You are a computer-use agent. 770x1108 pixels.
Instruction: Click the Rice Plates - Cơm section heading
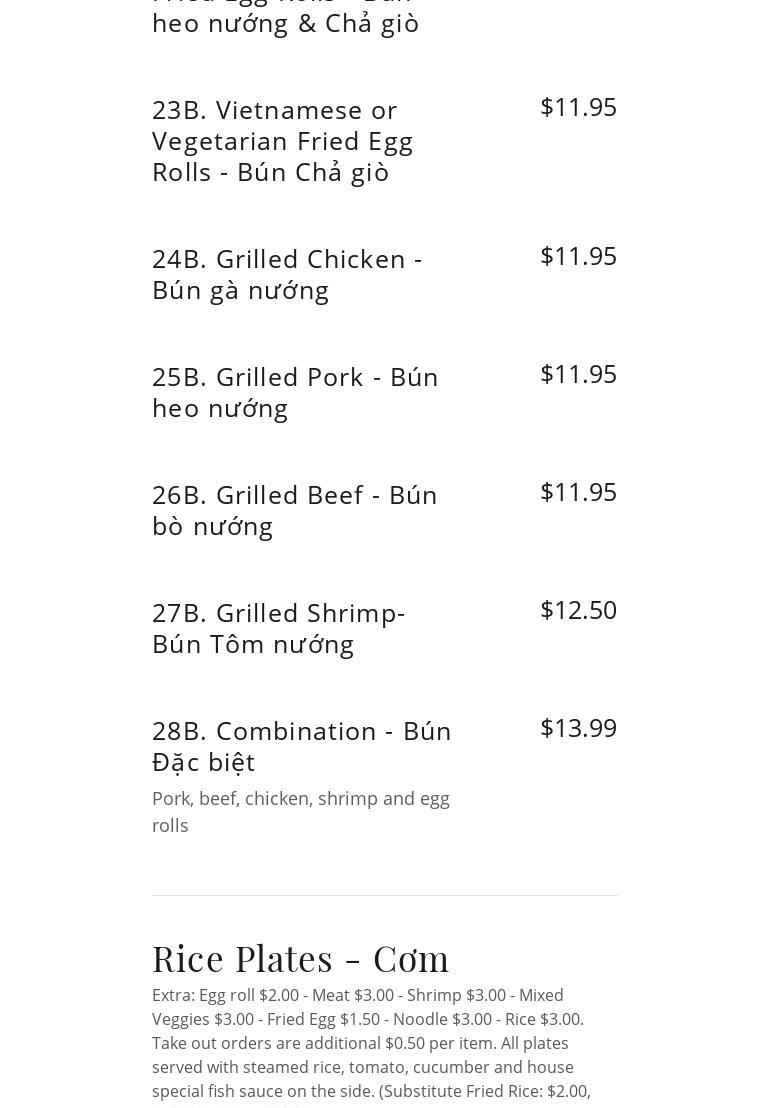(x=301, y=958)
